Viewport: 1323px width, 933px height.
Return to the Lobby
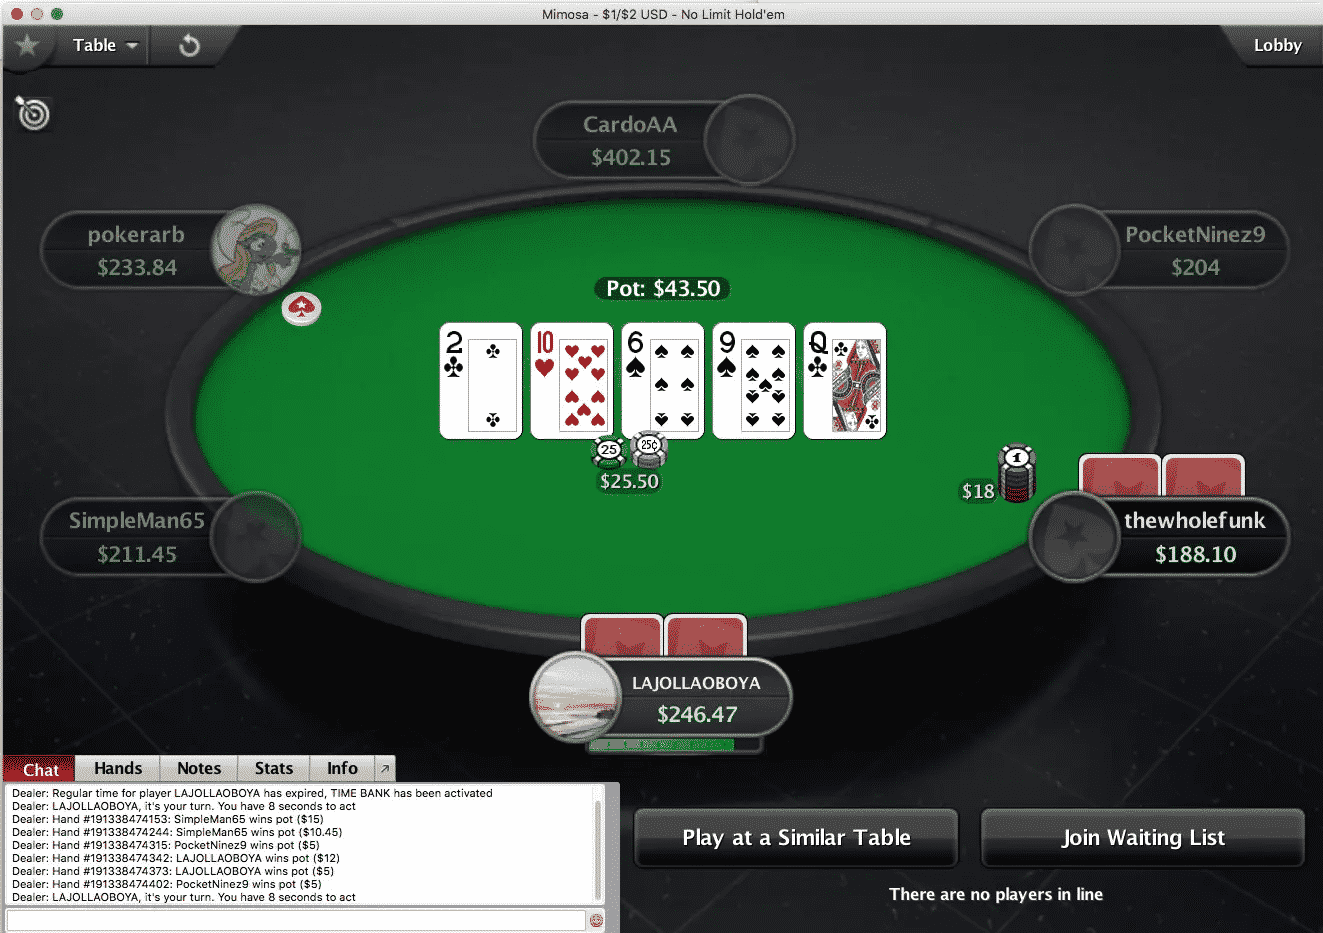pos(1277,45)
